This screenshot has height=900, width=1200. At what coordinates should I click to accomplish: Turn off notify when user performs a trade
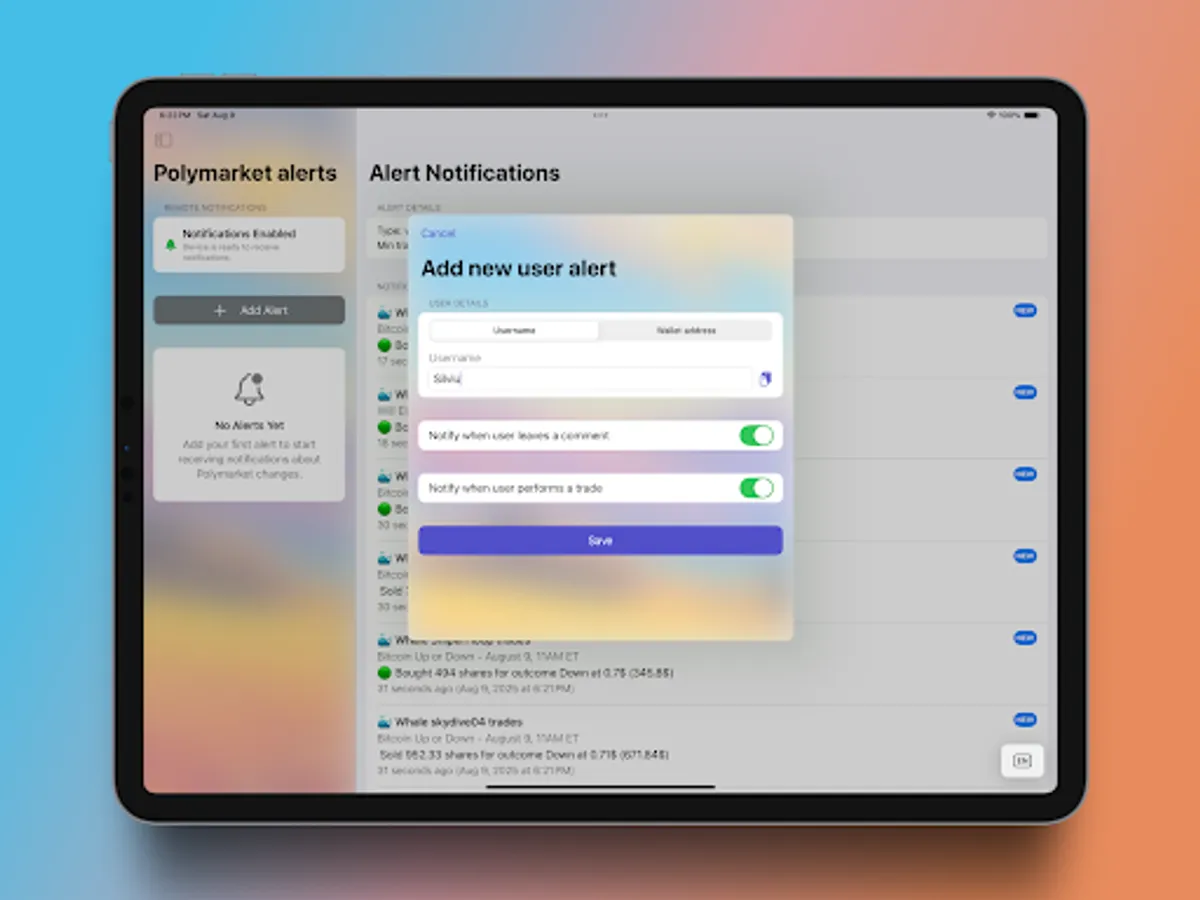758,488
